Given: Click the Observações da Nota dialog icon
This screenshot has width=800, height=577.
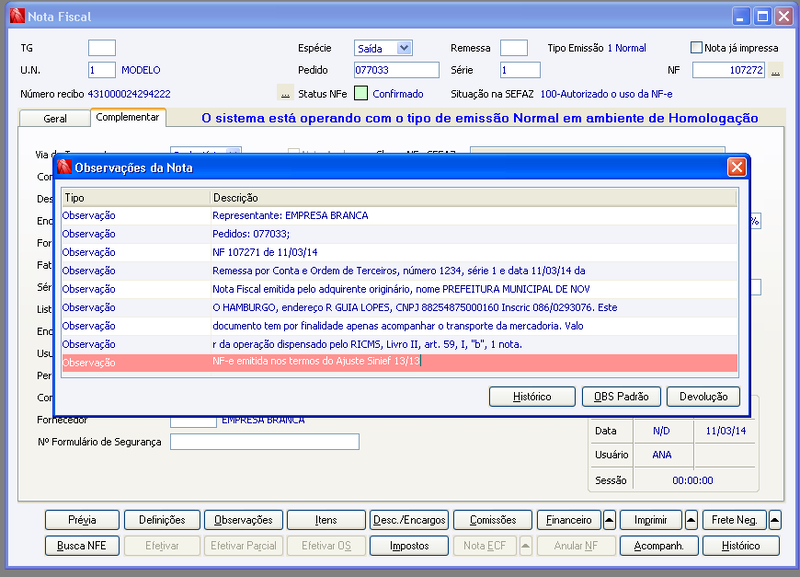Looking at the screenshot, I should pos(64,167).
